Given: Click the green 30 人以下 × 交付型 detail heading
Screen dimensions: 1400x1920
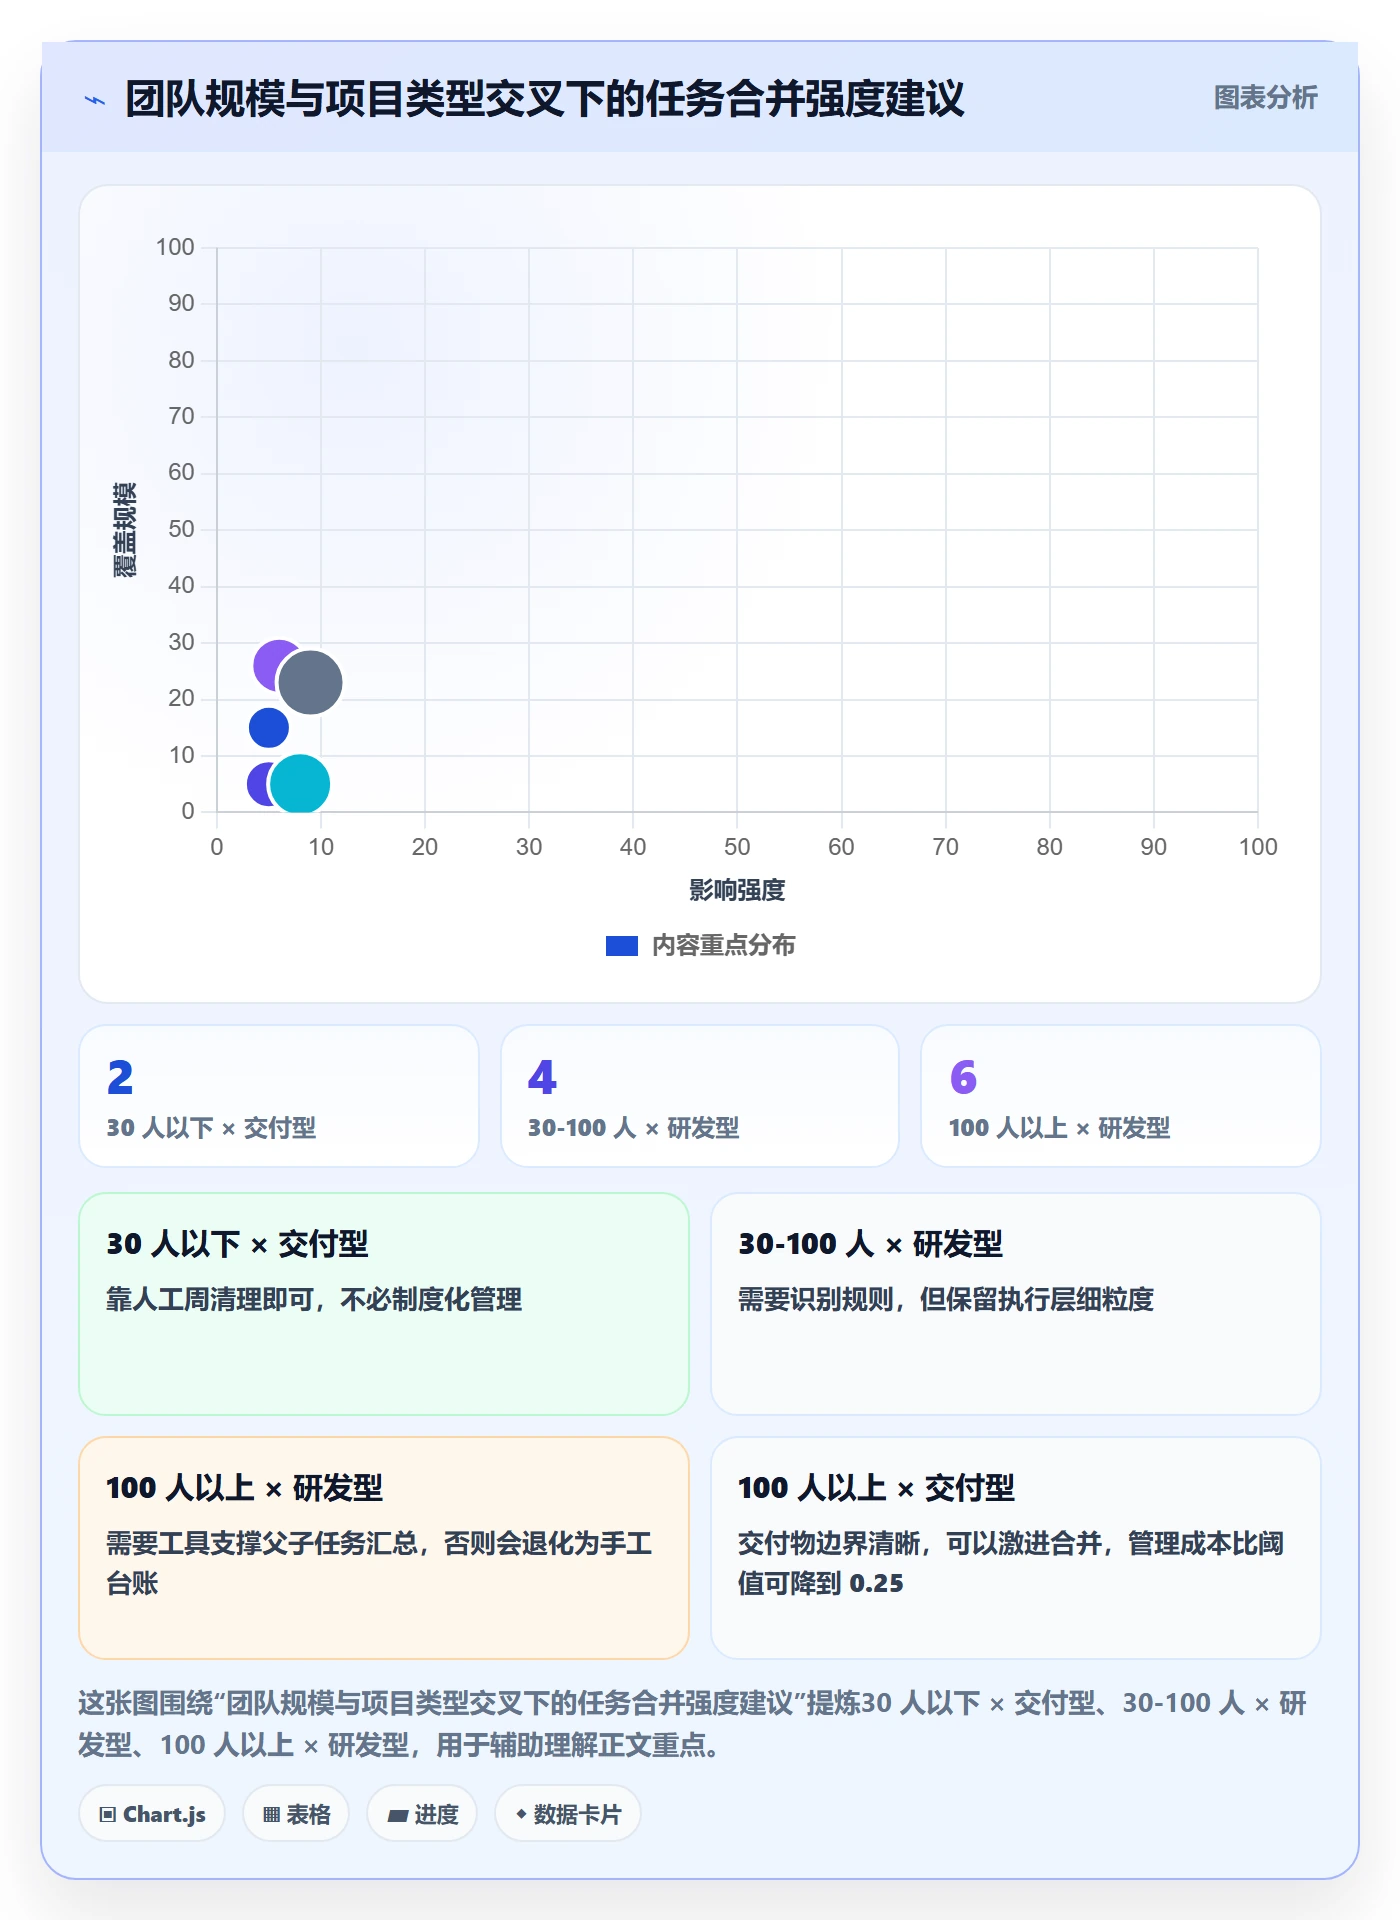Looking at the screenshot, I should (x=238, y=1244).
